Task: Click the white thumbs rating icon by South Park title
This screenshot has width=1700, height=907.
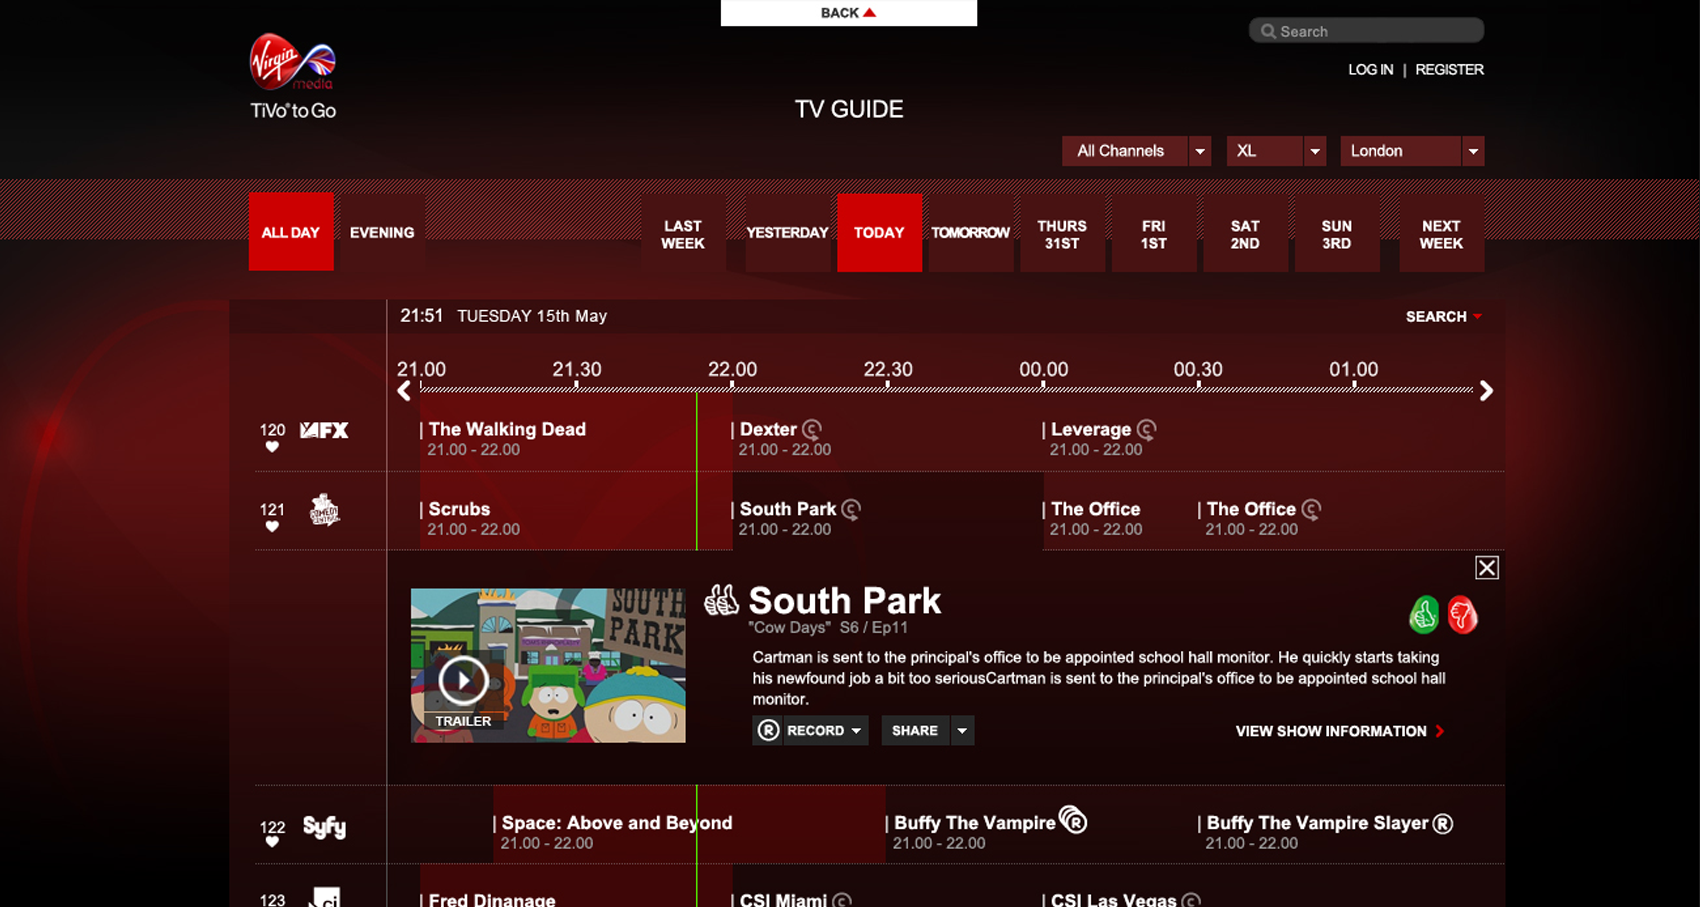Action: pos(721,600)
